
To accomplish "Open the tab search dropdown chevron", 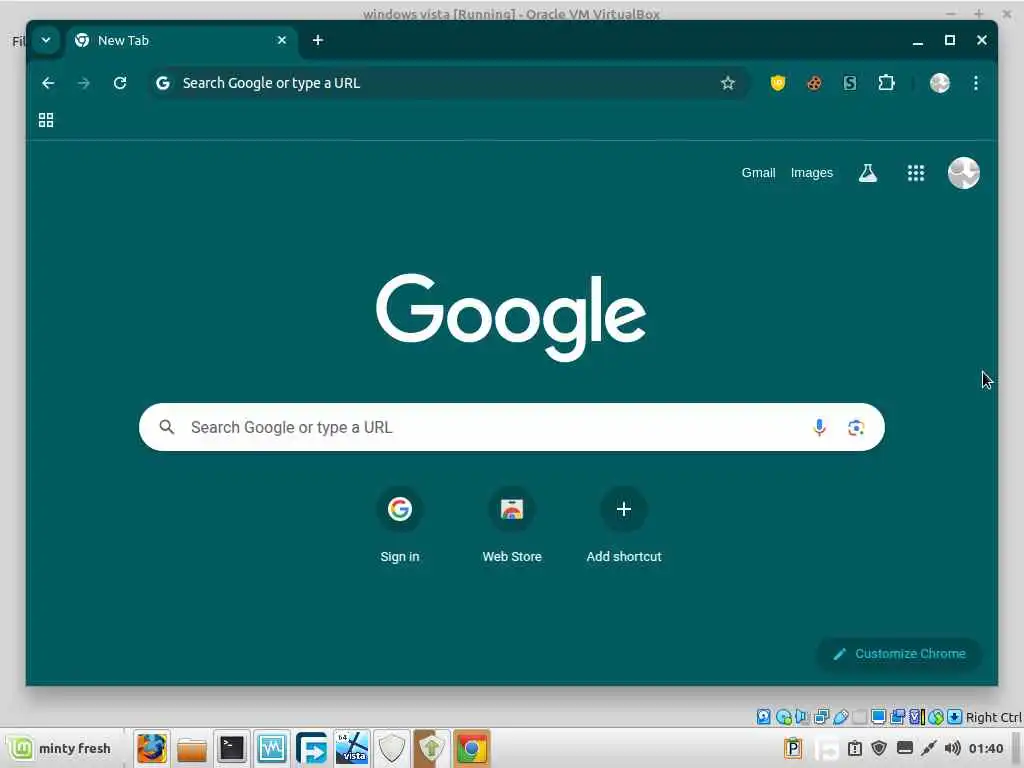I will point(46,40).
